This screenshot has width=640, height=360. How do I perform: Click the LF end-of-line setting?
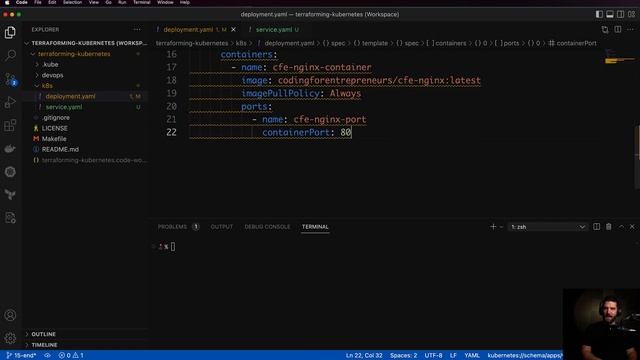(453, 355)
